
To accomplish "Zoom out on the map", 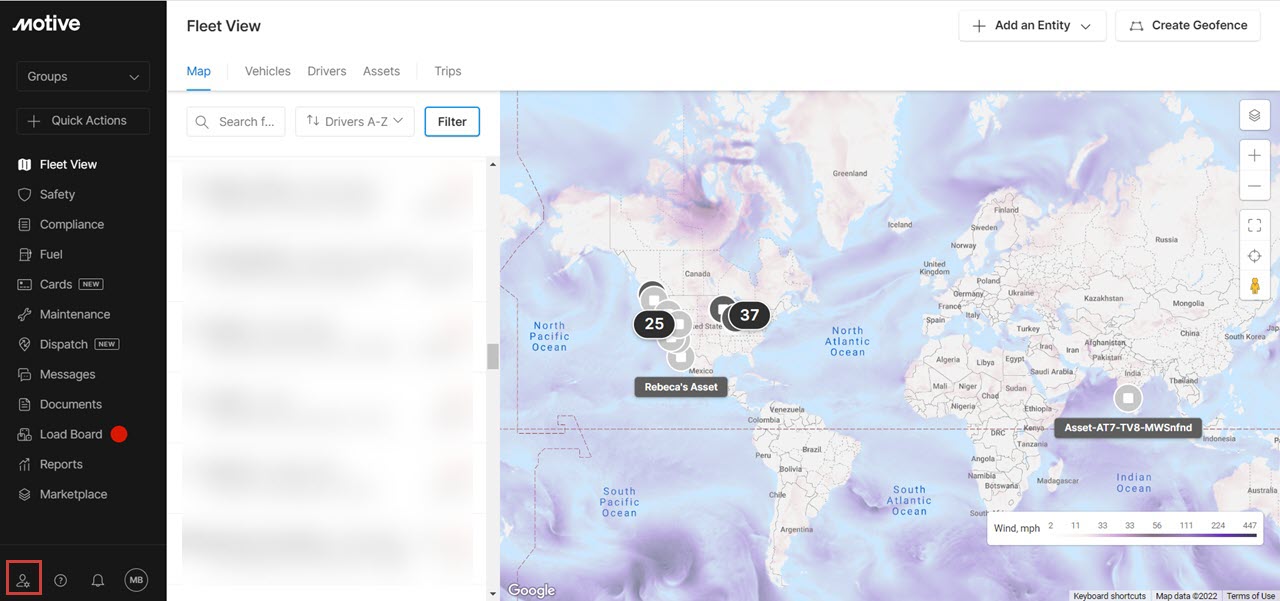I will point(1255,186).
